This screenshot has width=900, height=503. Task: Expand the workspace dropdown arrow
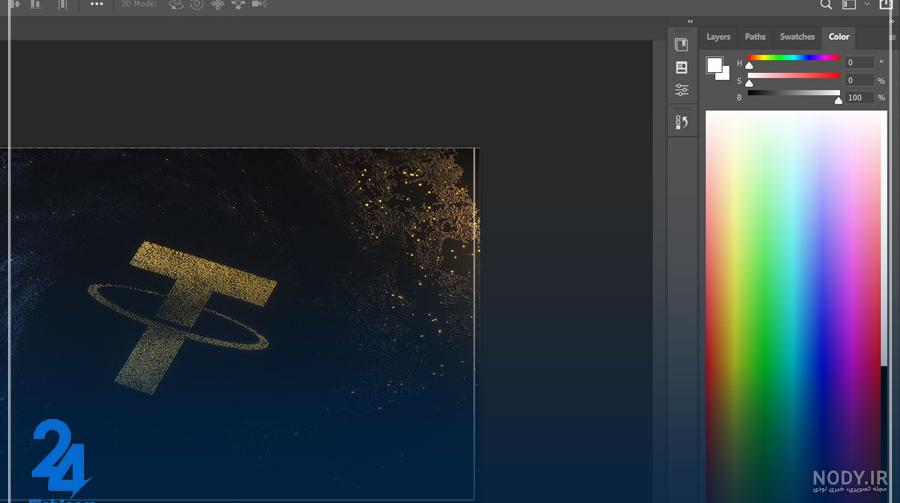point(867,5)
